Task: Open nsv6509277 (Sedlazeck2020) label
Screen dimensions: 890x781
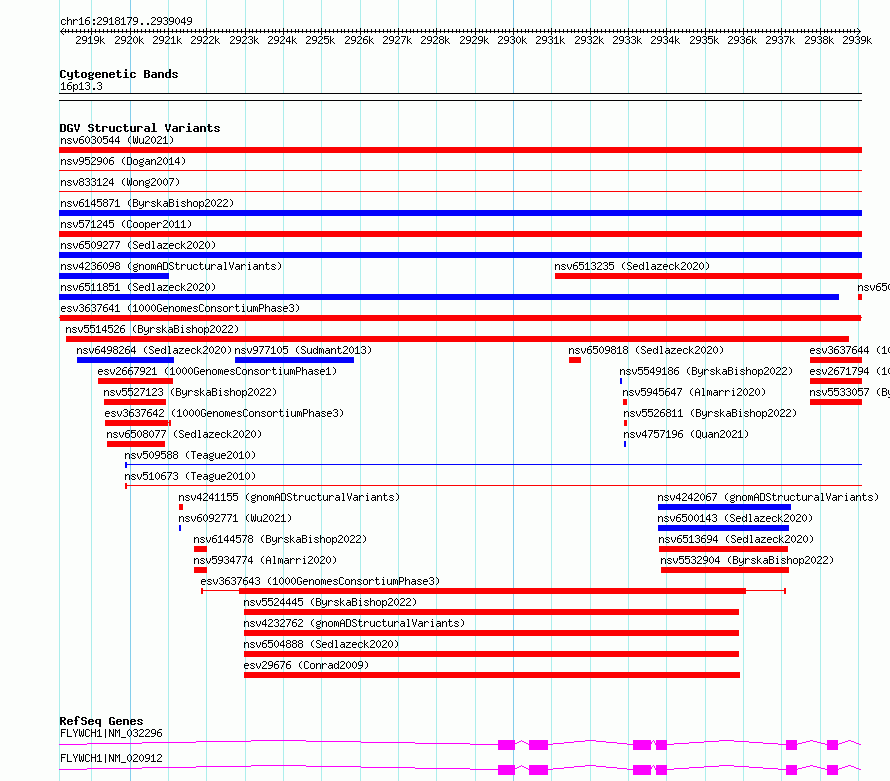Action: click(138, 245)
